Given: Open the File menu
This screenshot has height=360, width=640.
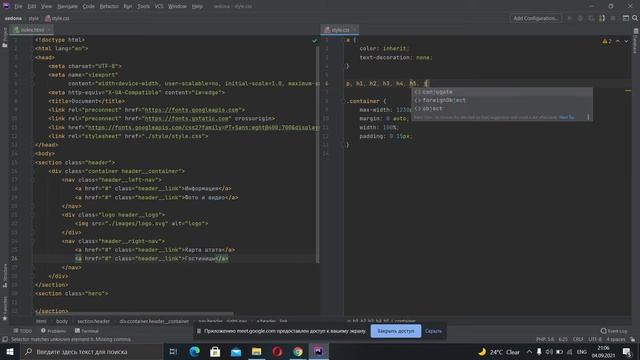Looking at the screenshot, I should point(18,7).
